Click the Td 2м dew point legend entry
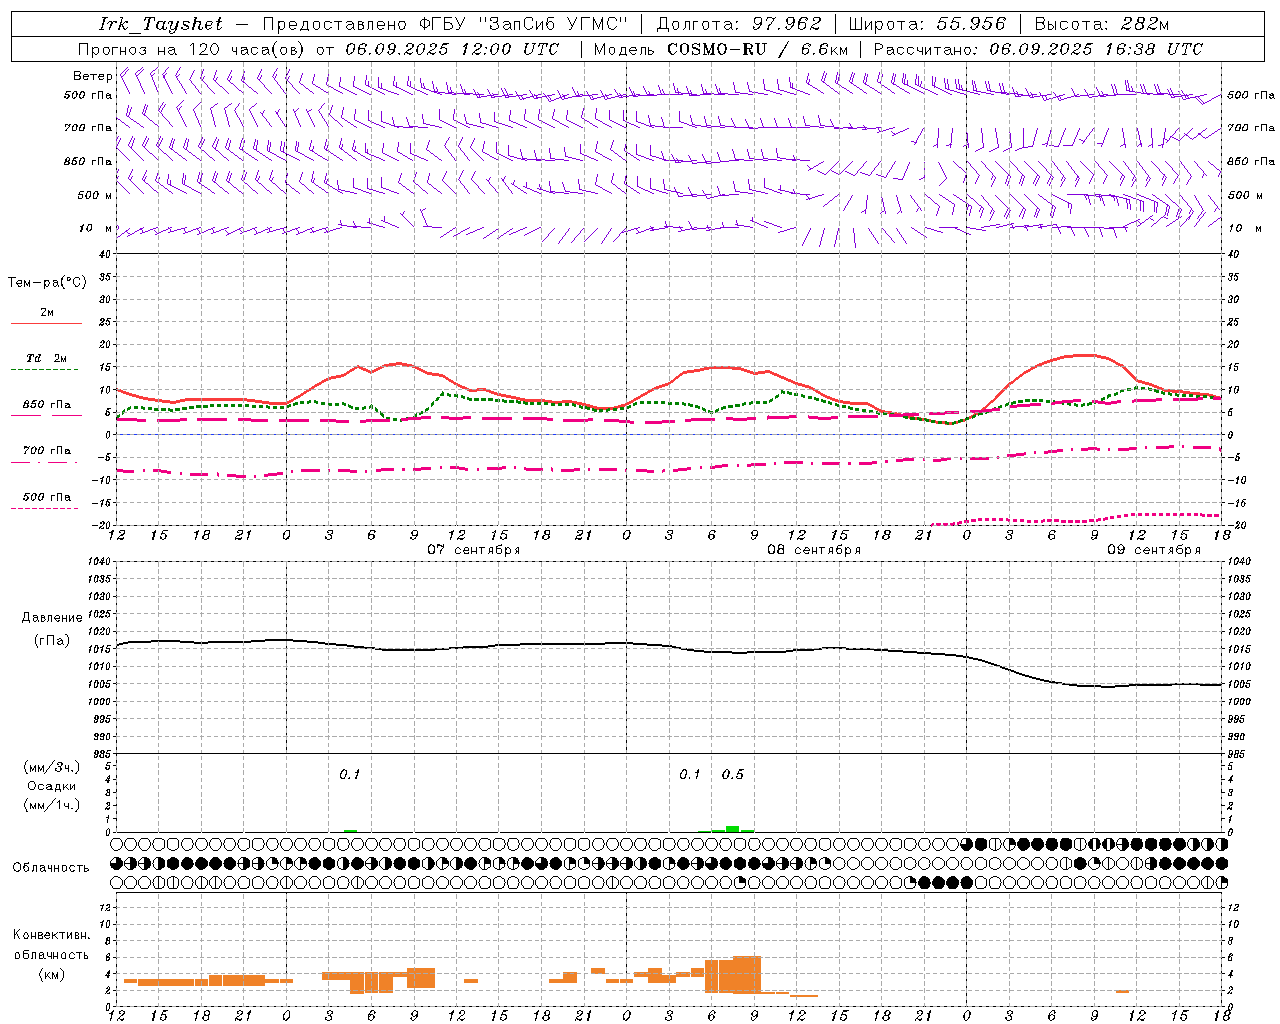The height and width of the screenshot is (1024, 1280). click(47, 358)
